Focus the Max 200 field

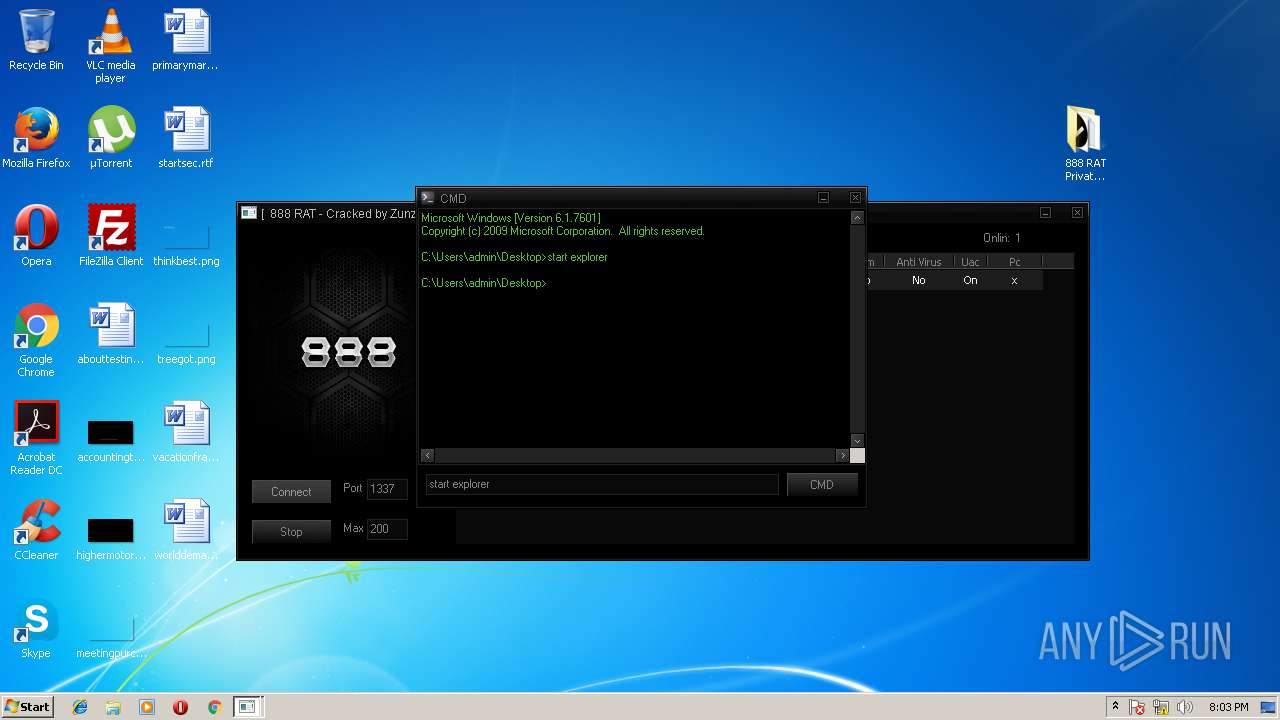coord(387,529)
